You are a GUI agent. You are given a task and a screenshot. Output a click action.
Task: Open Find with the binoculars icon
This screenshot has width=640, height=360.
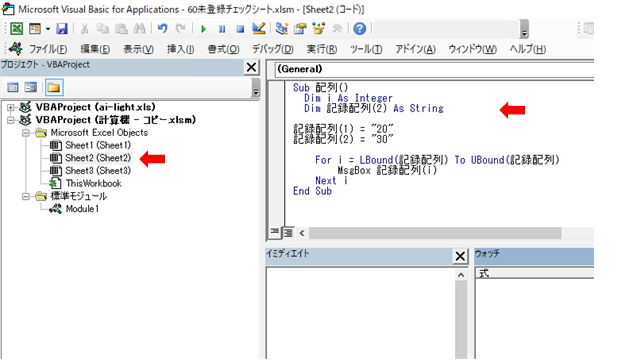point(139,29)
